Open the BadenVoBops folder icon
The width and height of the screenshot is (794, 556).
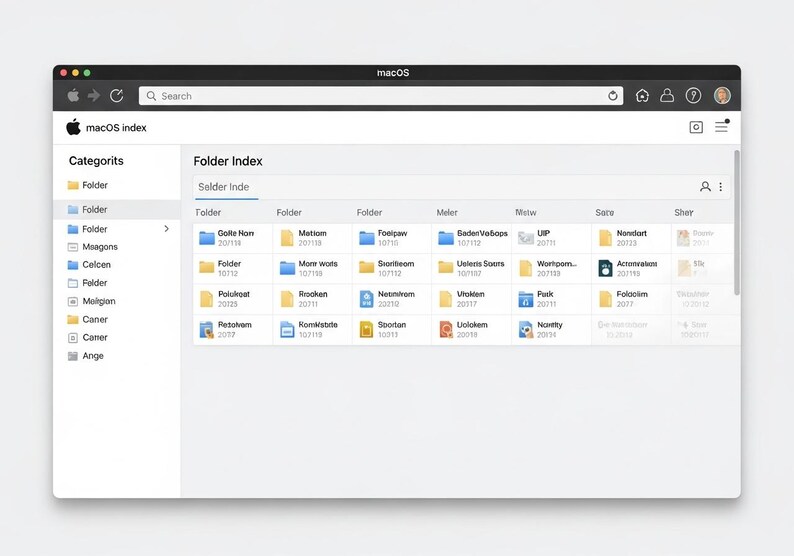pyautogui.click(x=446, y=238)
